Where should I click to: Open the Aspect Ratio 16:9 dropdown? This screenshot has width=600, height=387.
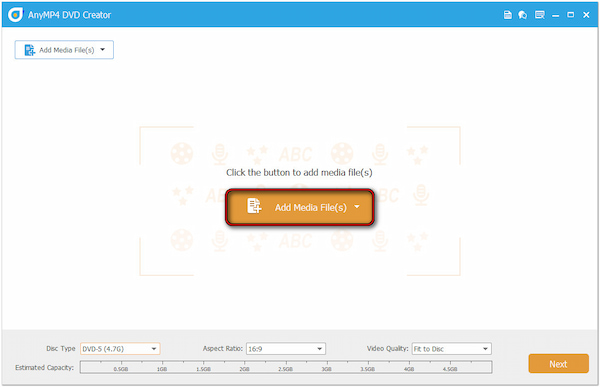click(286, 349)
